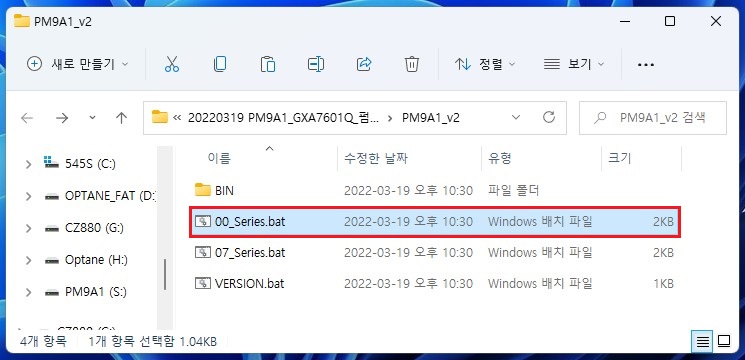Screen dimensions: 745x360
Task: Click the 07_Series.bat file icon
Action: click(203, 252)
